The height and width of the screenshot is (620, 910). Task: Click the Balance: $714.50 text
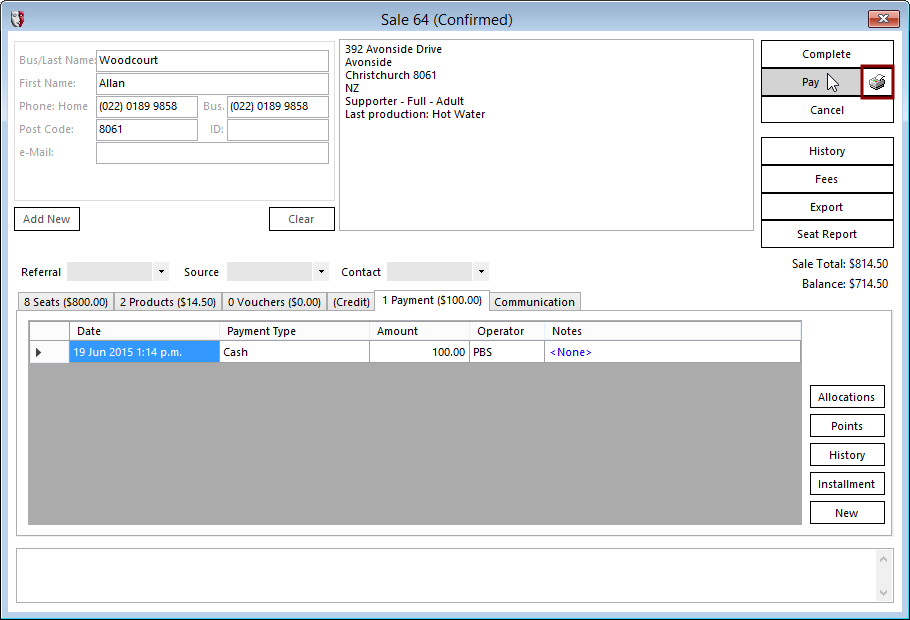coord(845,284)
